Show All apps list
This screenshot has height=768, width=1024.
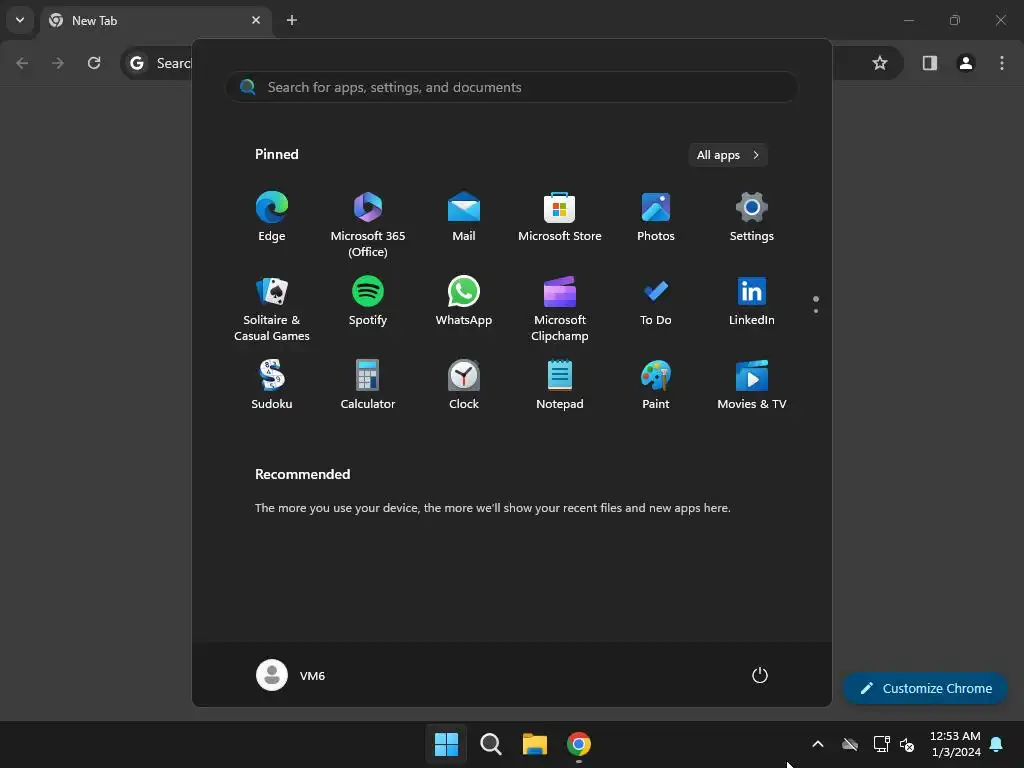(728, 155)
